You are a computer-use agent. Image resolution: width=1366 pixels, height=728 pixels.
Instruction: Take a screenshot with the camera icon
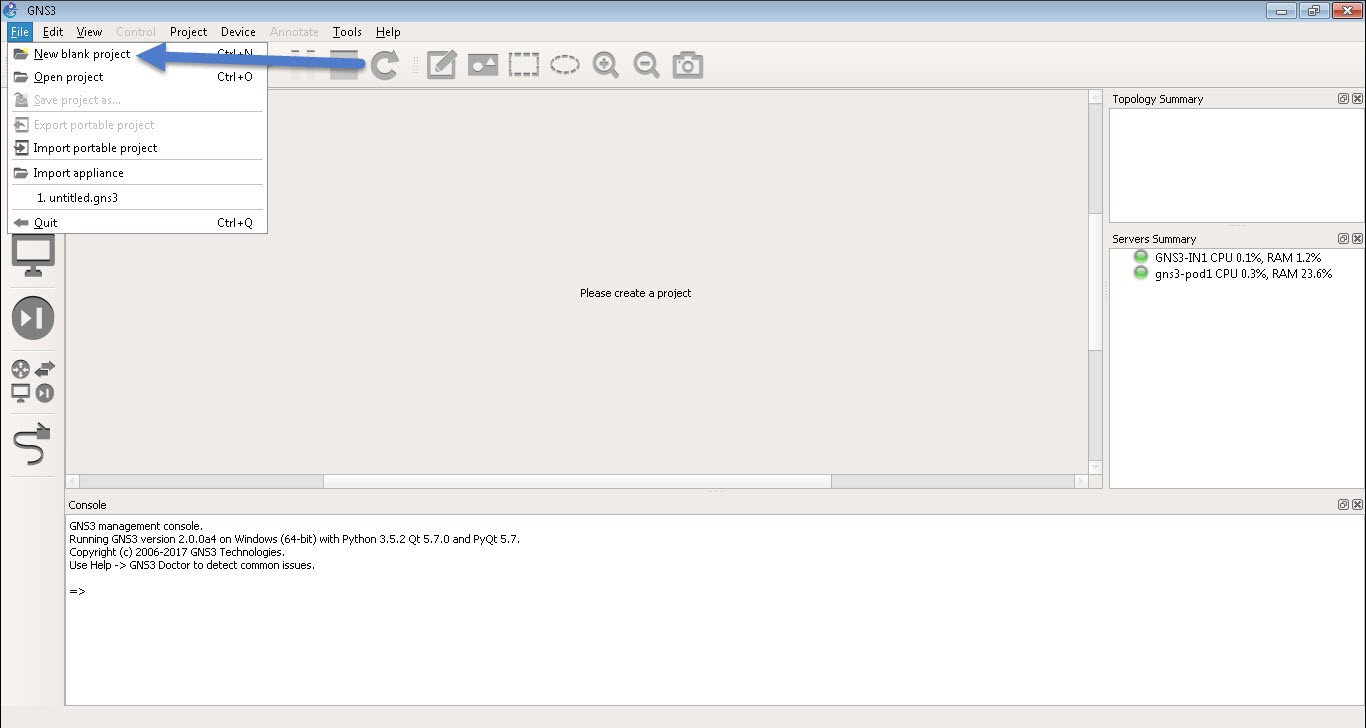click(688, 65)
